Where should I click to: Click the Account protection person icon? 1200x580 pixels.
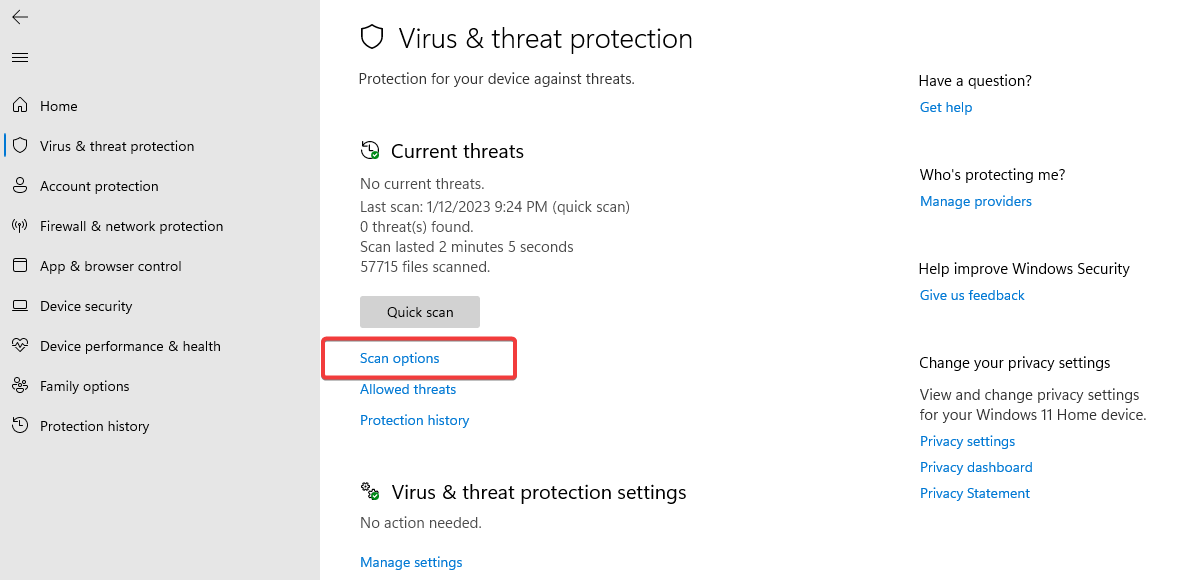(20, 186)
